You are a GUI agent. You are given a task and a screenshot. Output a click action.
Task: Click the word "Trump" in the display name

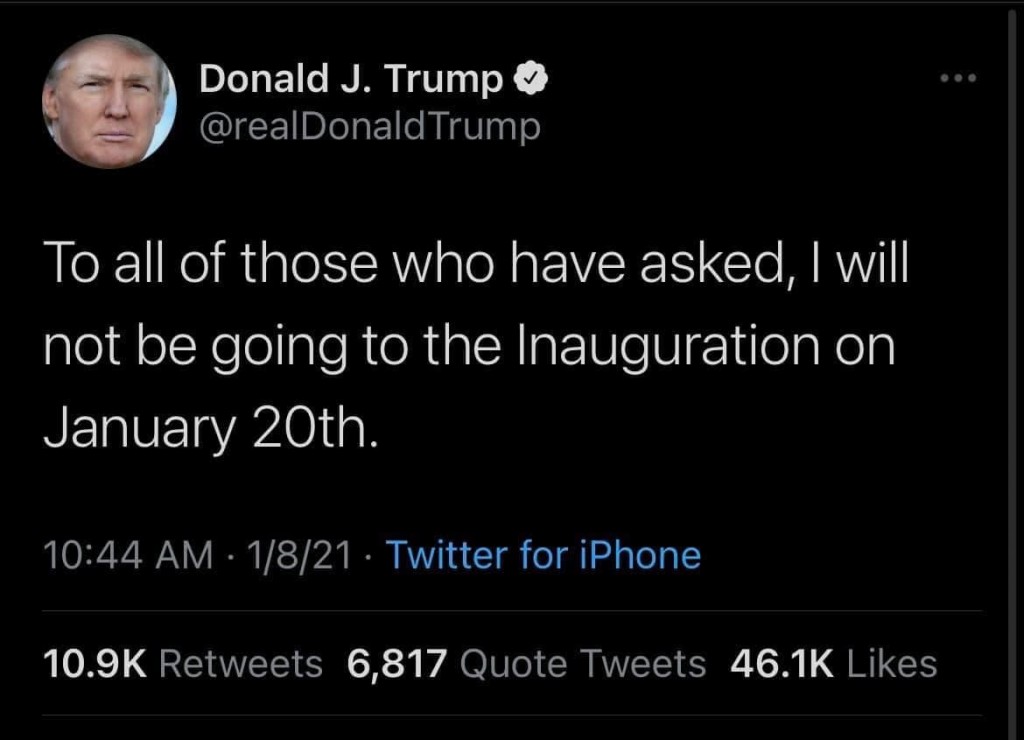coord(457,79)
